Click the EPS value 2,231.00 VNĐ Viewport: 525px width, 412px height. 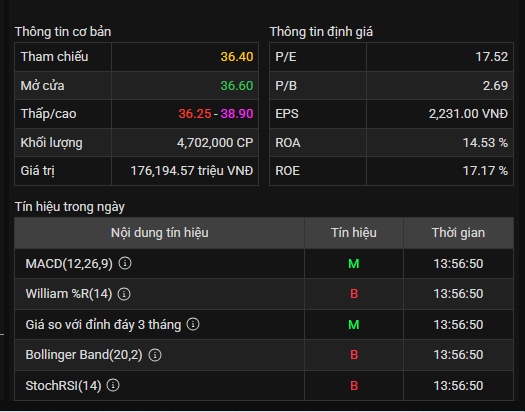(468, 114)
